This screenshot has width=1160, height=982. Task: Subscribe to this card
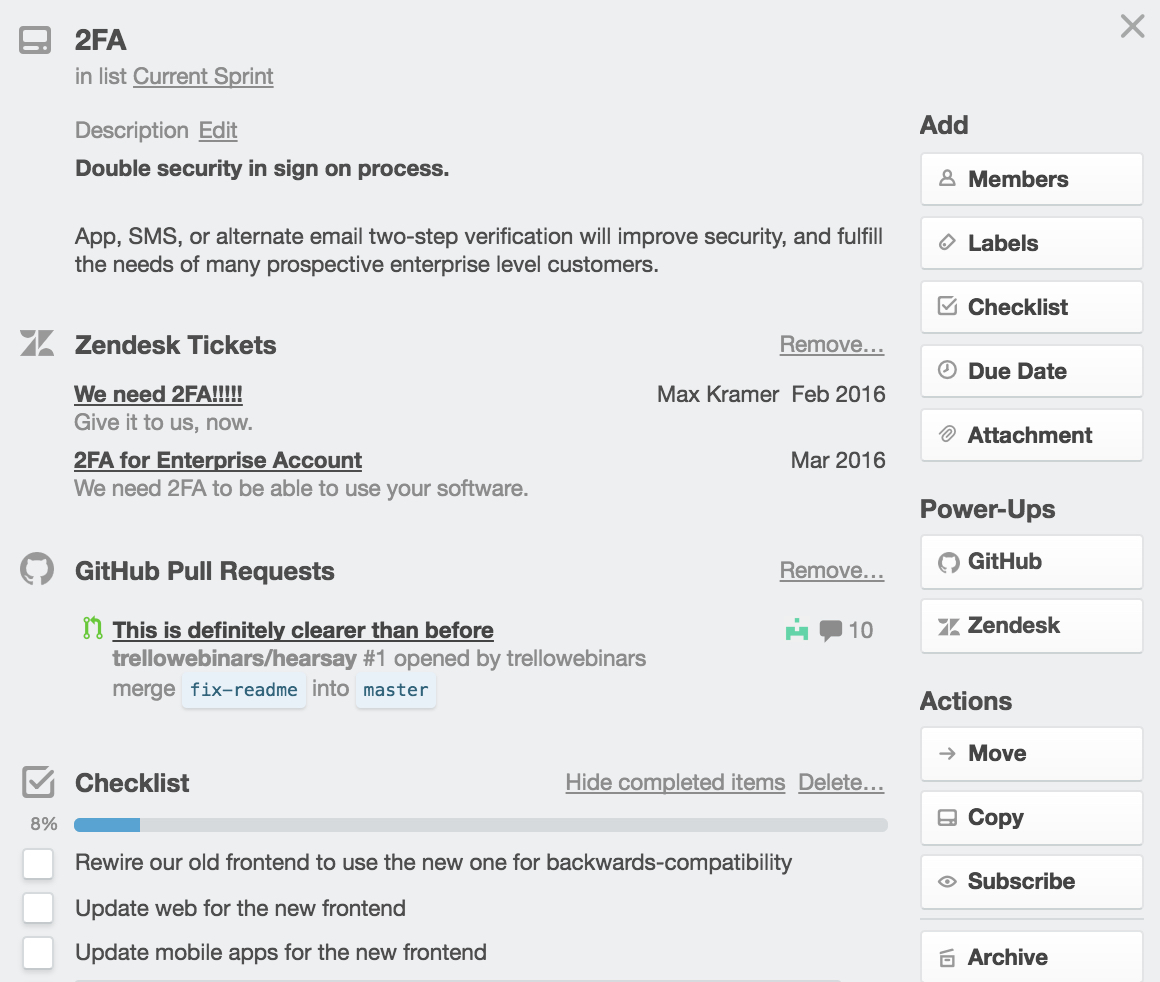1031,881
